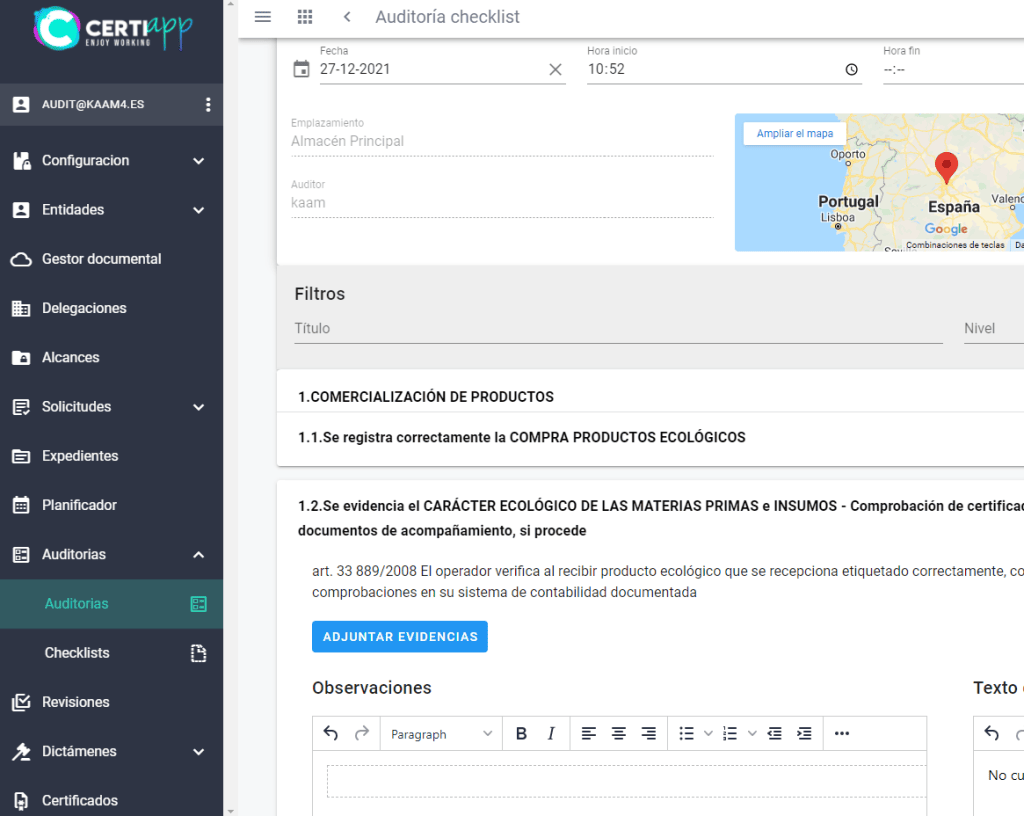Toggle italic formatting in the editor
The width and height of the screenshot is (1024, 816).
551,734
